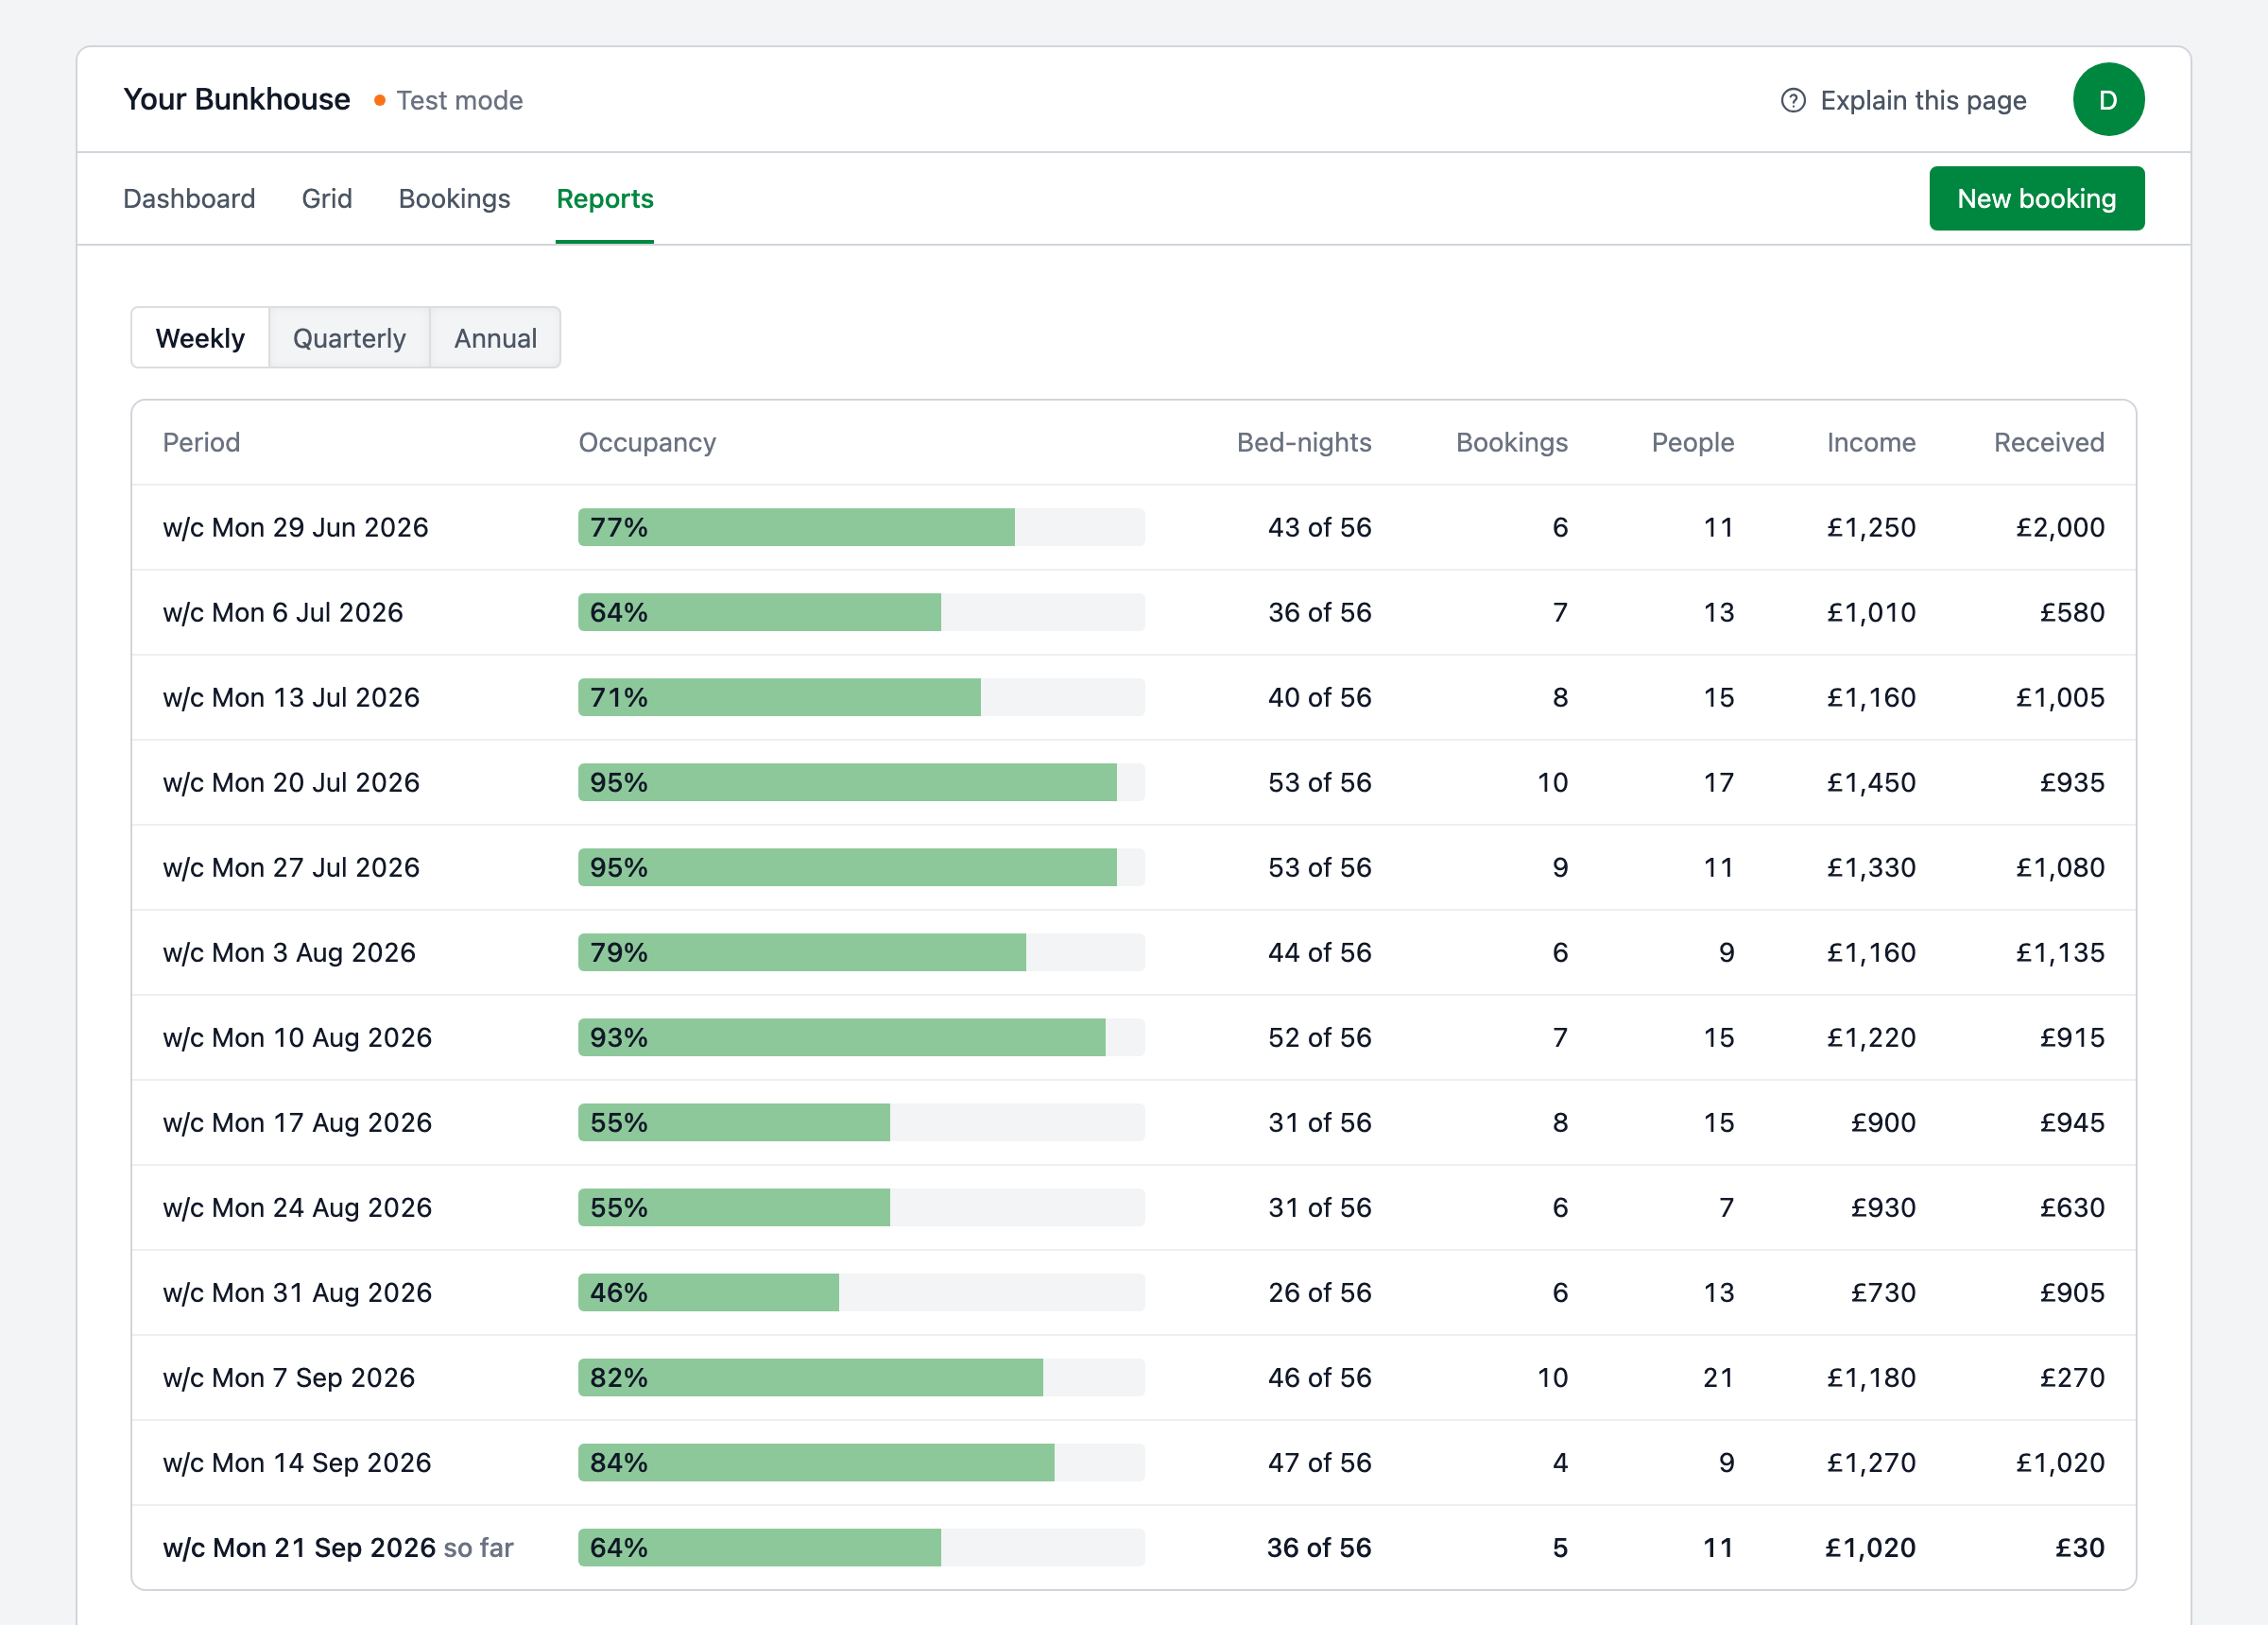
Task: Click the 52 of 56 bed-nights value
Action: point(1319,1037)
